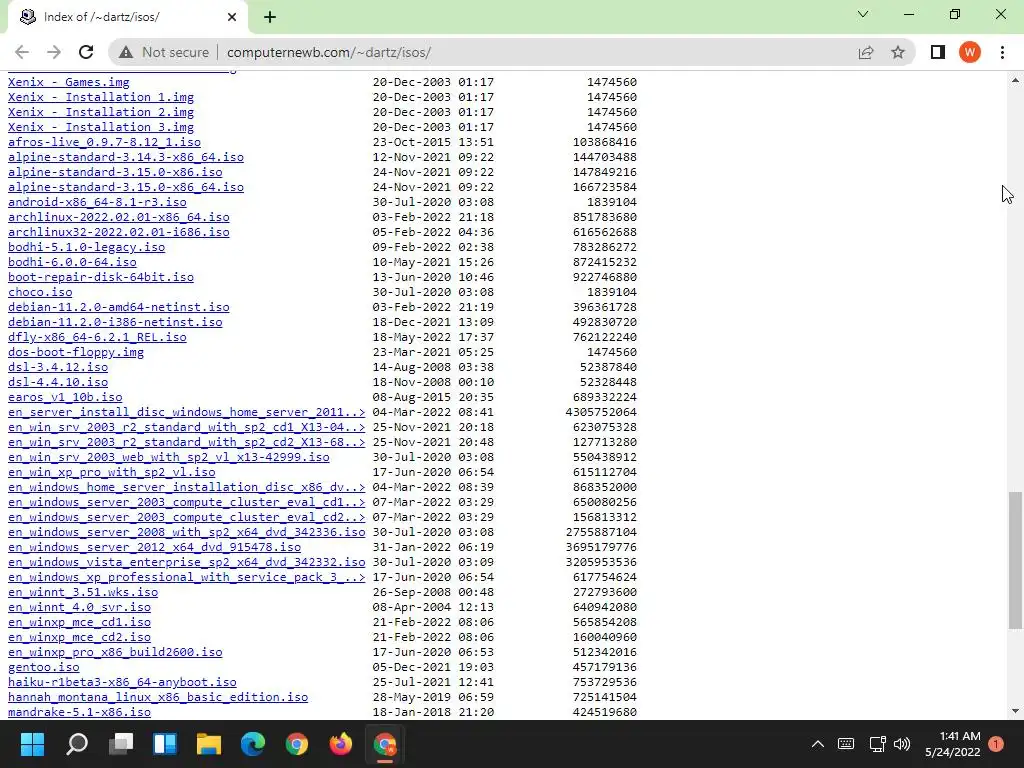Click the browser forward arrow
The height and width of the screenshot is (768, 1024).
pos(54,52)
